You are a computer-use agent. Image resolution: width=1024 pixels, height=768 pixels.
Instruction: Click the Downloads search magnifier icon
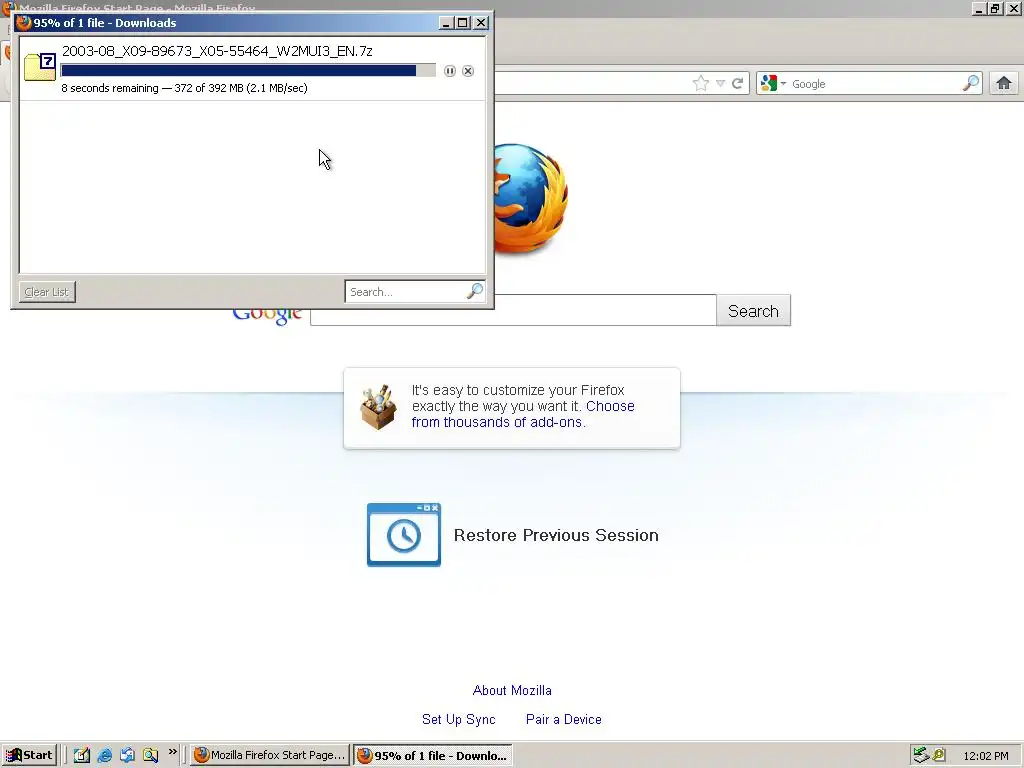(475, 291)
